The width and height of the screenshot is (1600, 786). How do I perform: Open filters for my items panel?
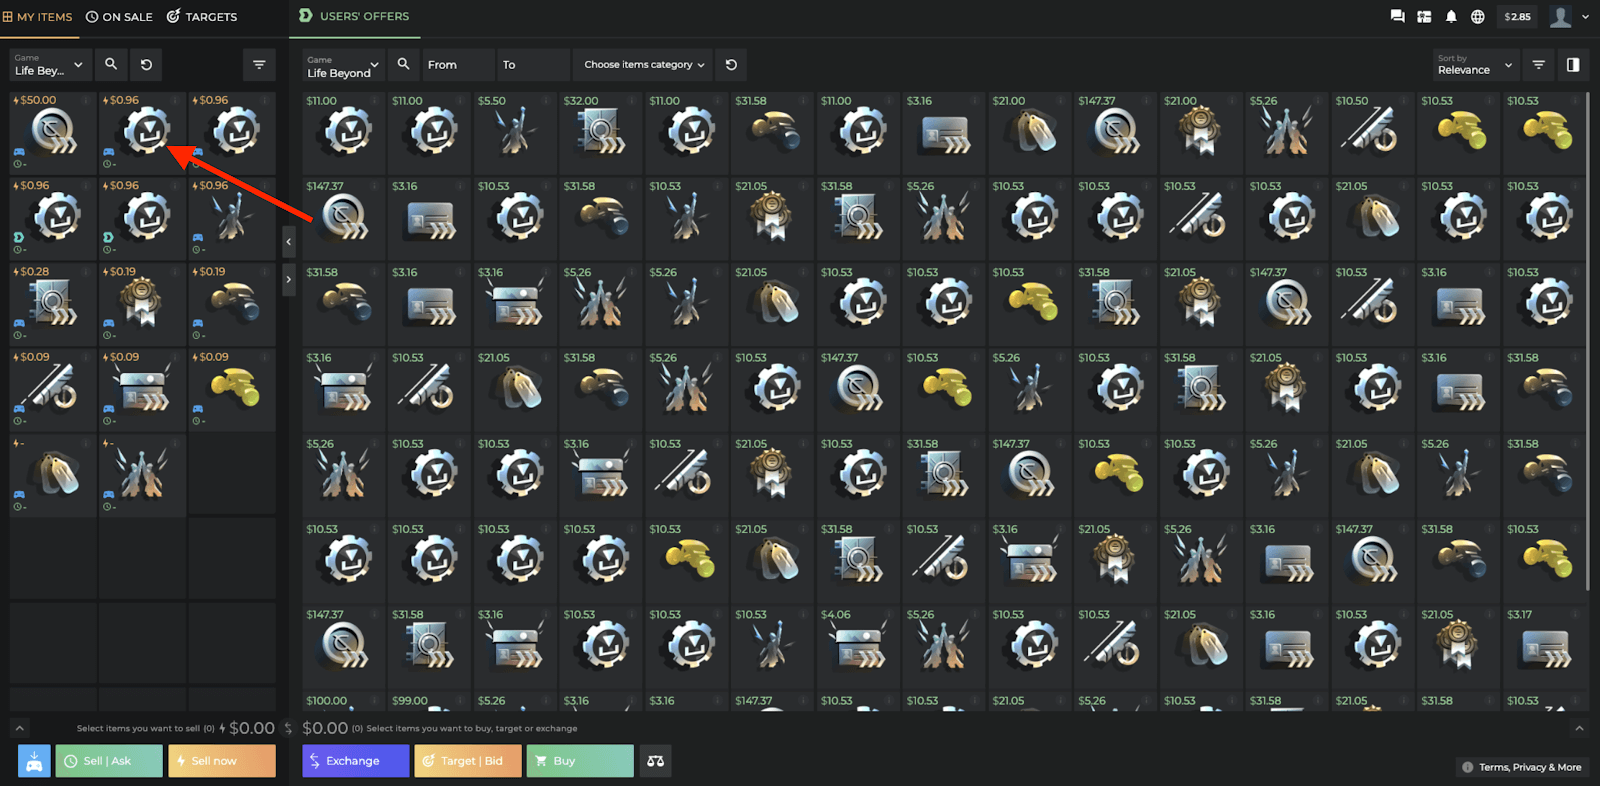point(259,64)
